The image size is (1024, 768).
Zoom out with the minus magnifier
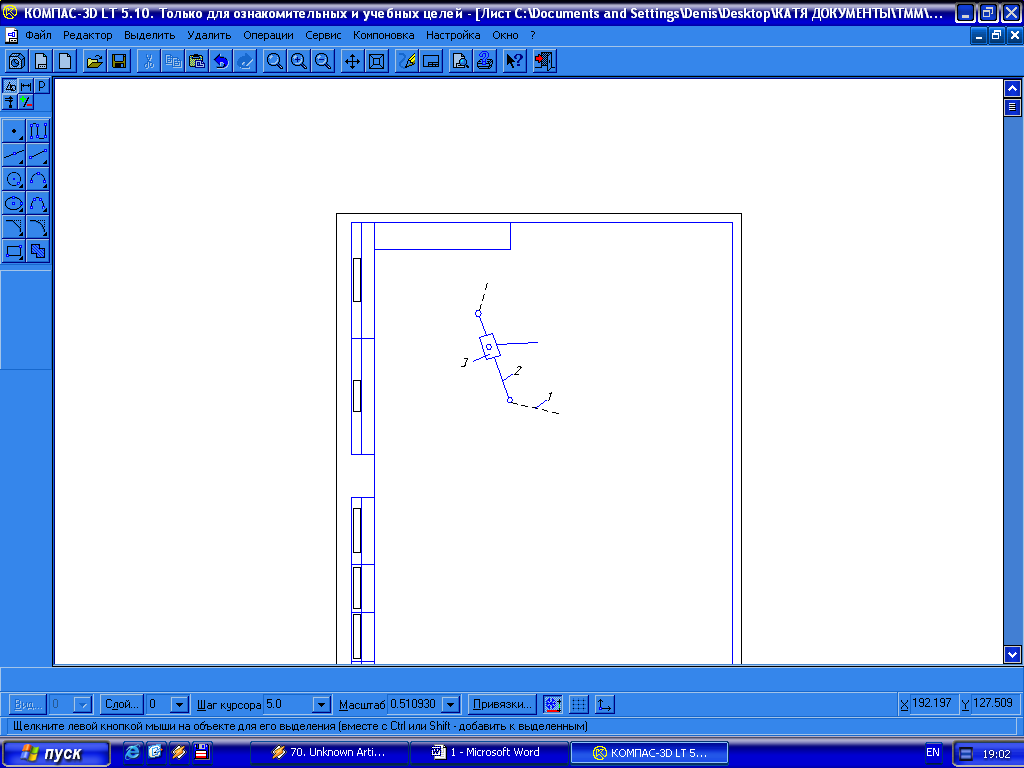[323, 61]
